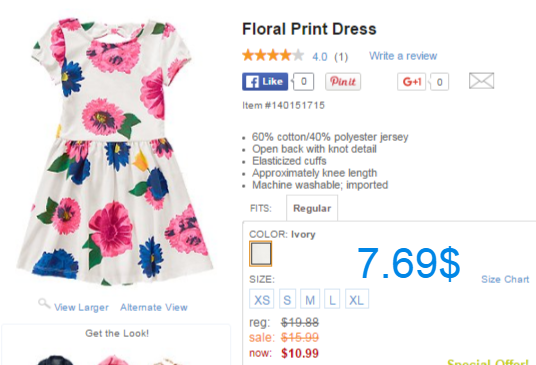Click the Pin it Pinterest button
Image resolution: width=536 pixels, height=365 pixels.
tap(343, 82)
